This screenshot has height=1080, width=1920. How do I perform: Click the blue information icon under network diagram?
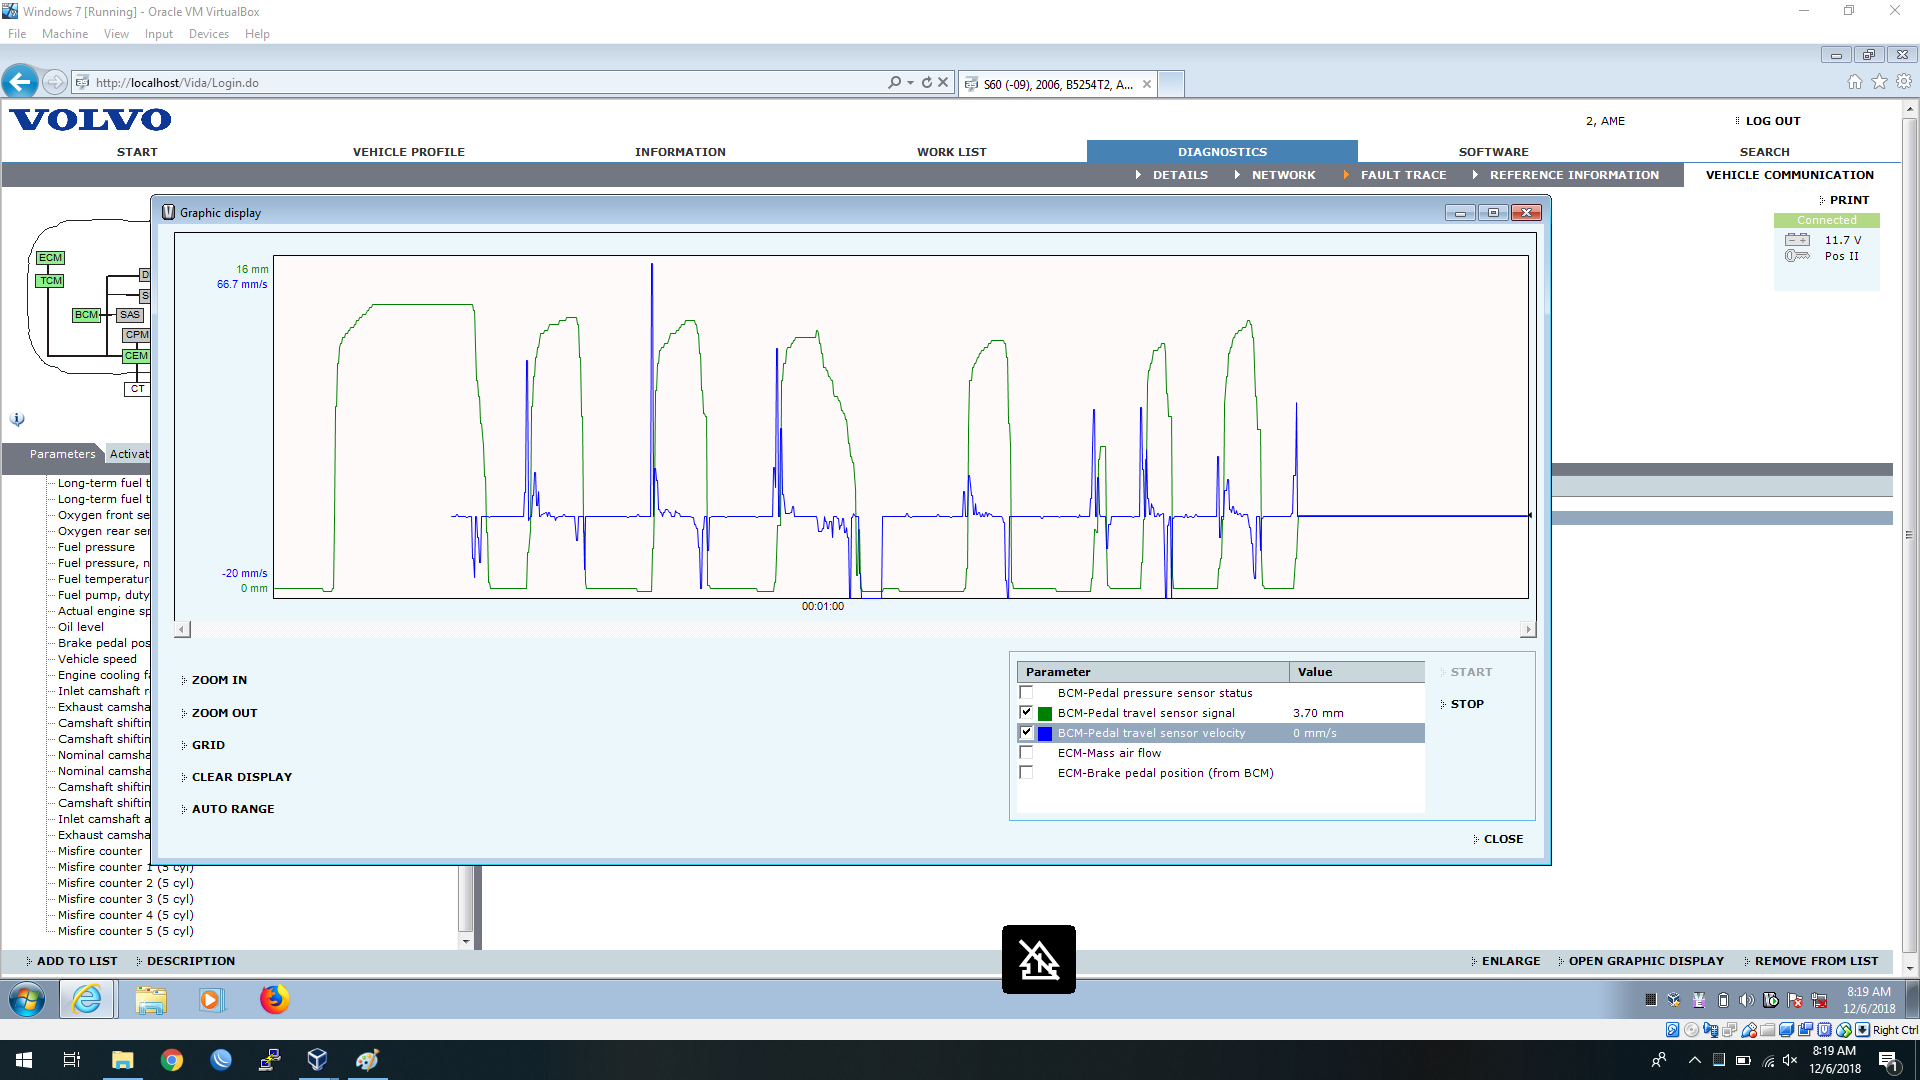tap(17, 419)
